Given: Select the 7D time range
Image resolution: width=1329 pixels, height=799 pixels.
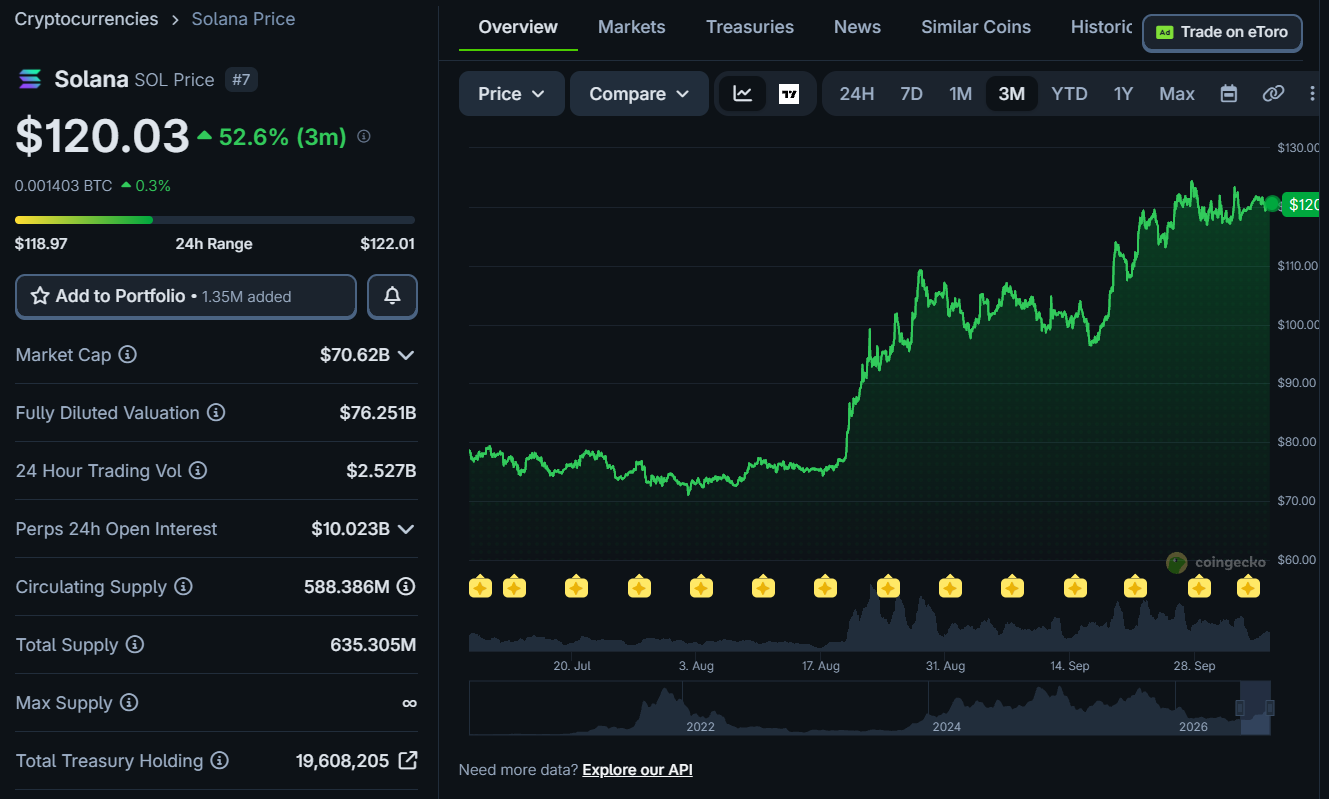Looking at the screenshot, I should point(911,94).
